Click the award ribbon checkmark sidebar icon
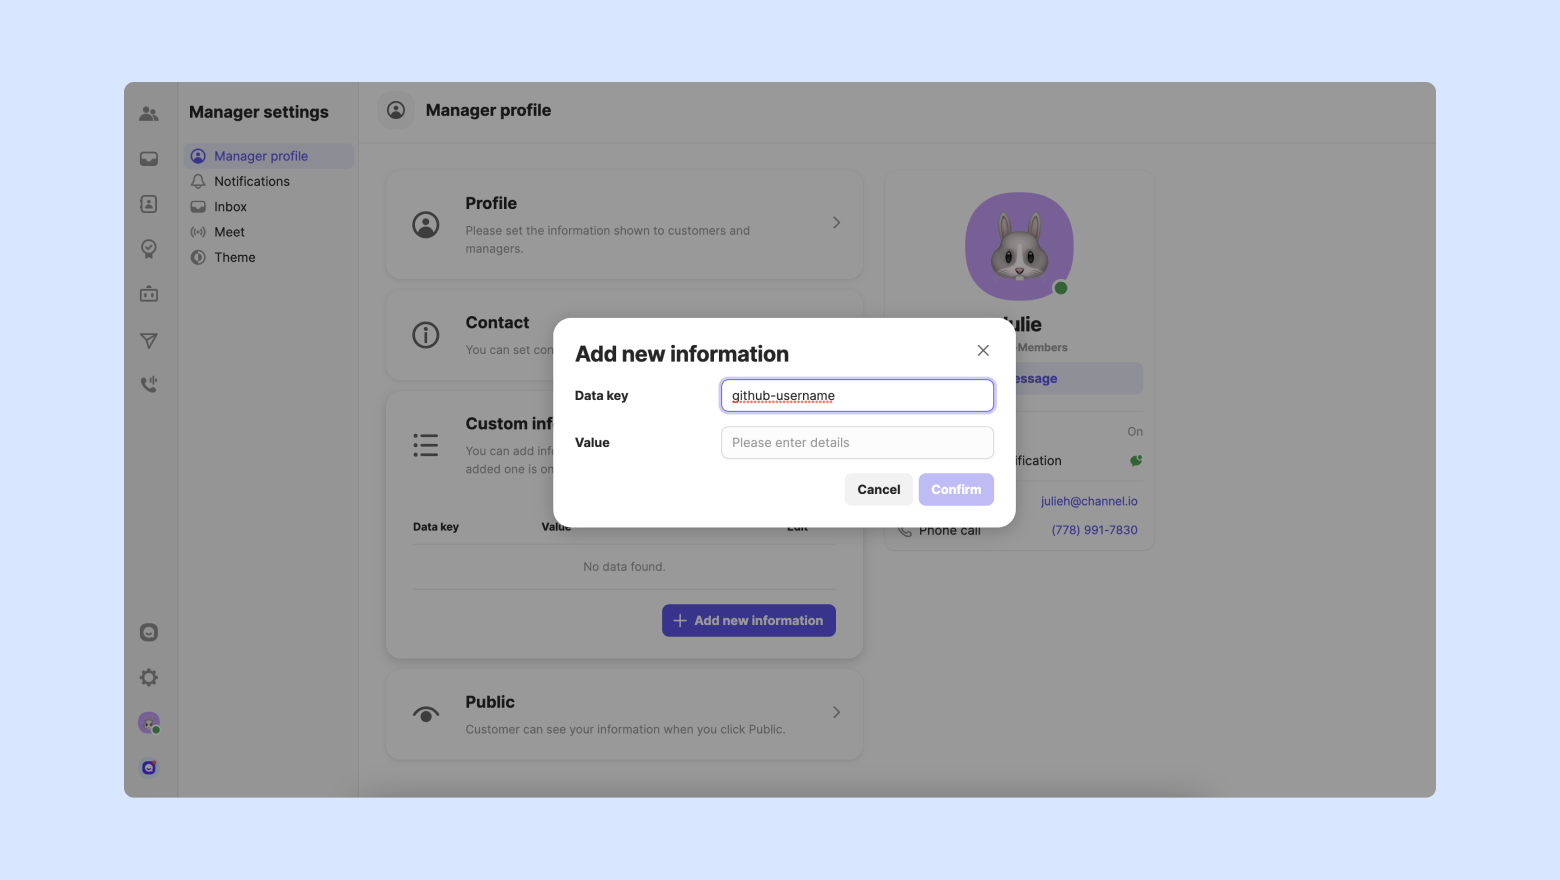Viewport: 1560px width, 880px height. coord(149,249)
